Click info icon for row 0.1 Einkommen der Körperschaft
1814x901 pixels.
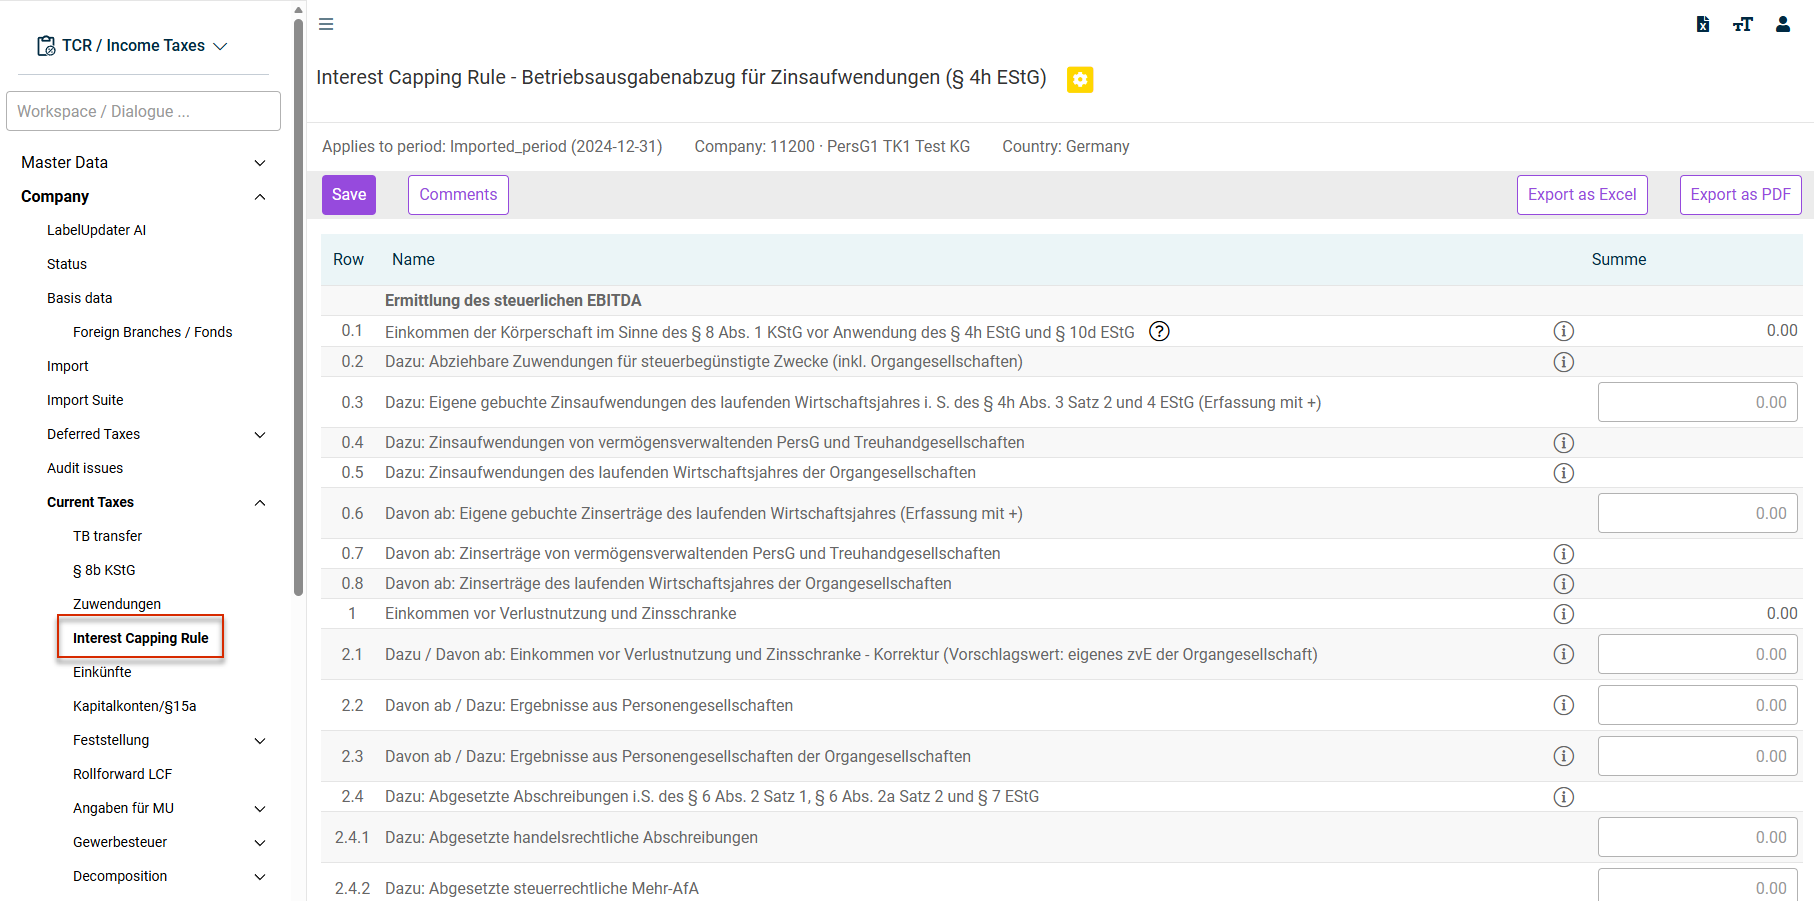[1564, 331]
